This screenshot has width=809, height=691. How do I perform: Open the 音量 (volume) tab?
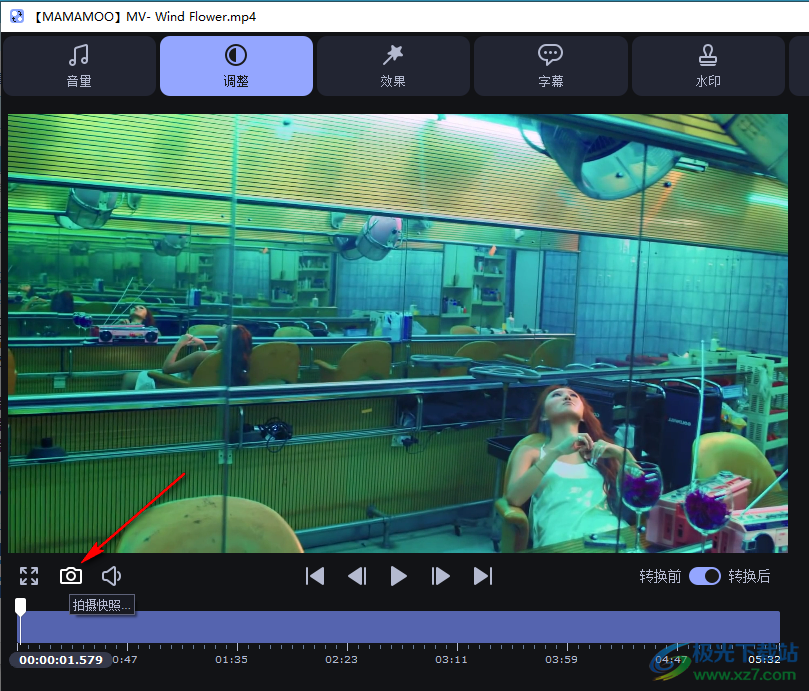coord(79,66)
